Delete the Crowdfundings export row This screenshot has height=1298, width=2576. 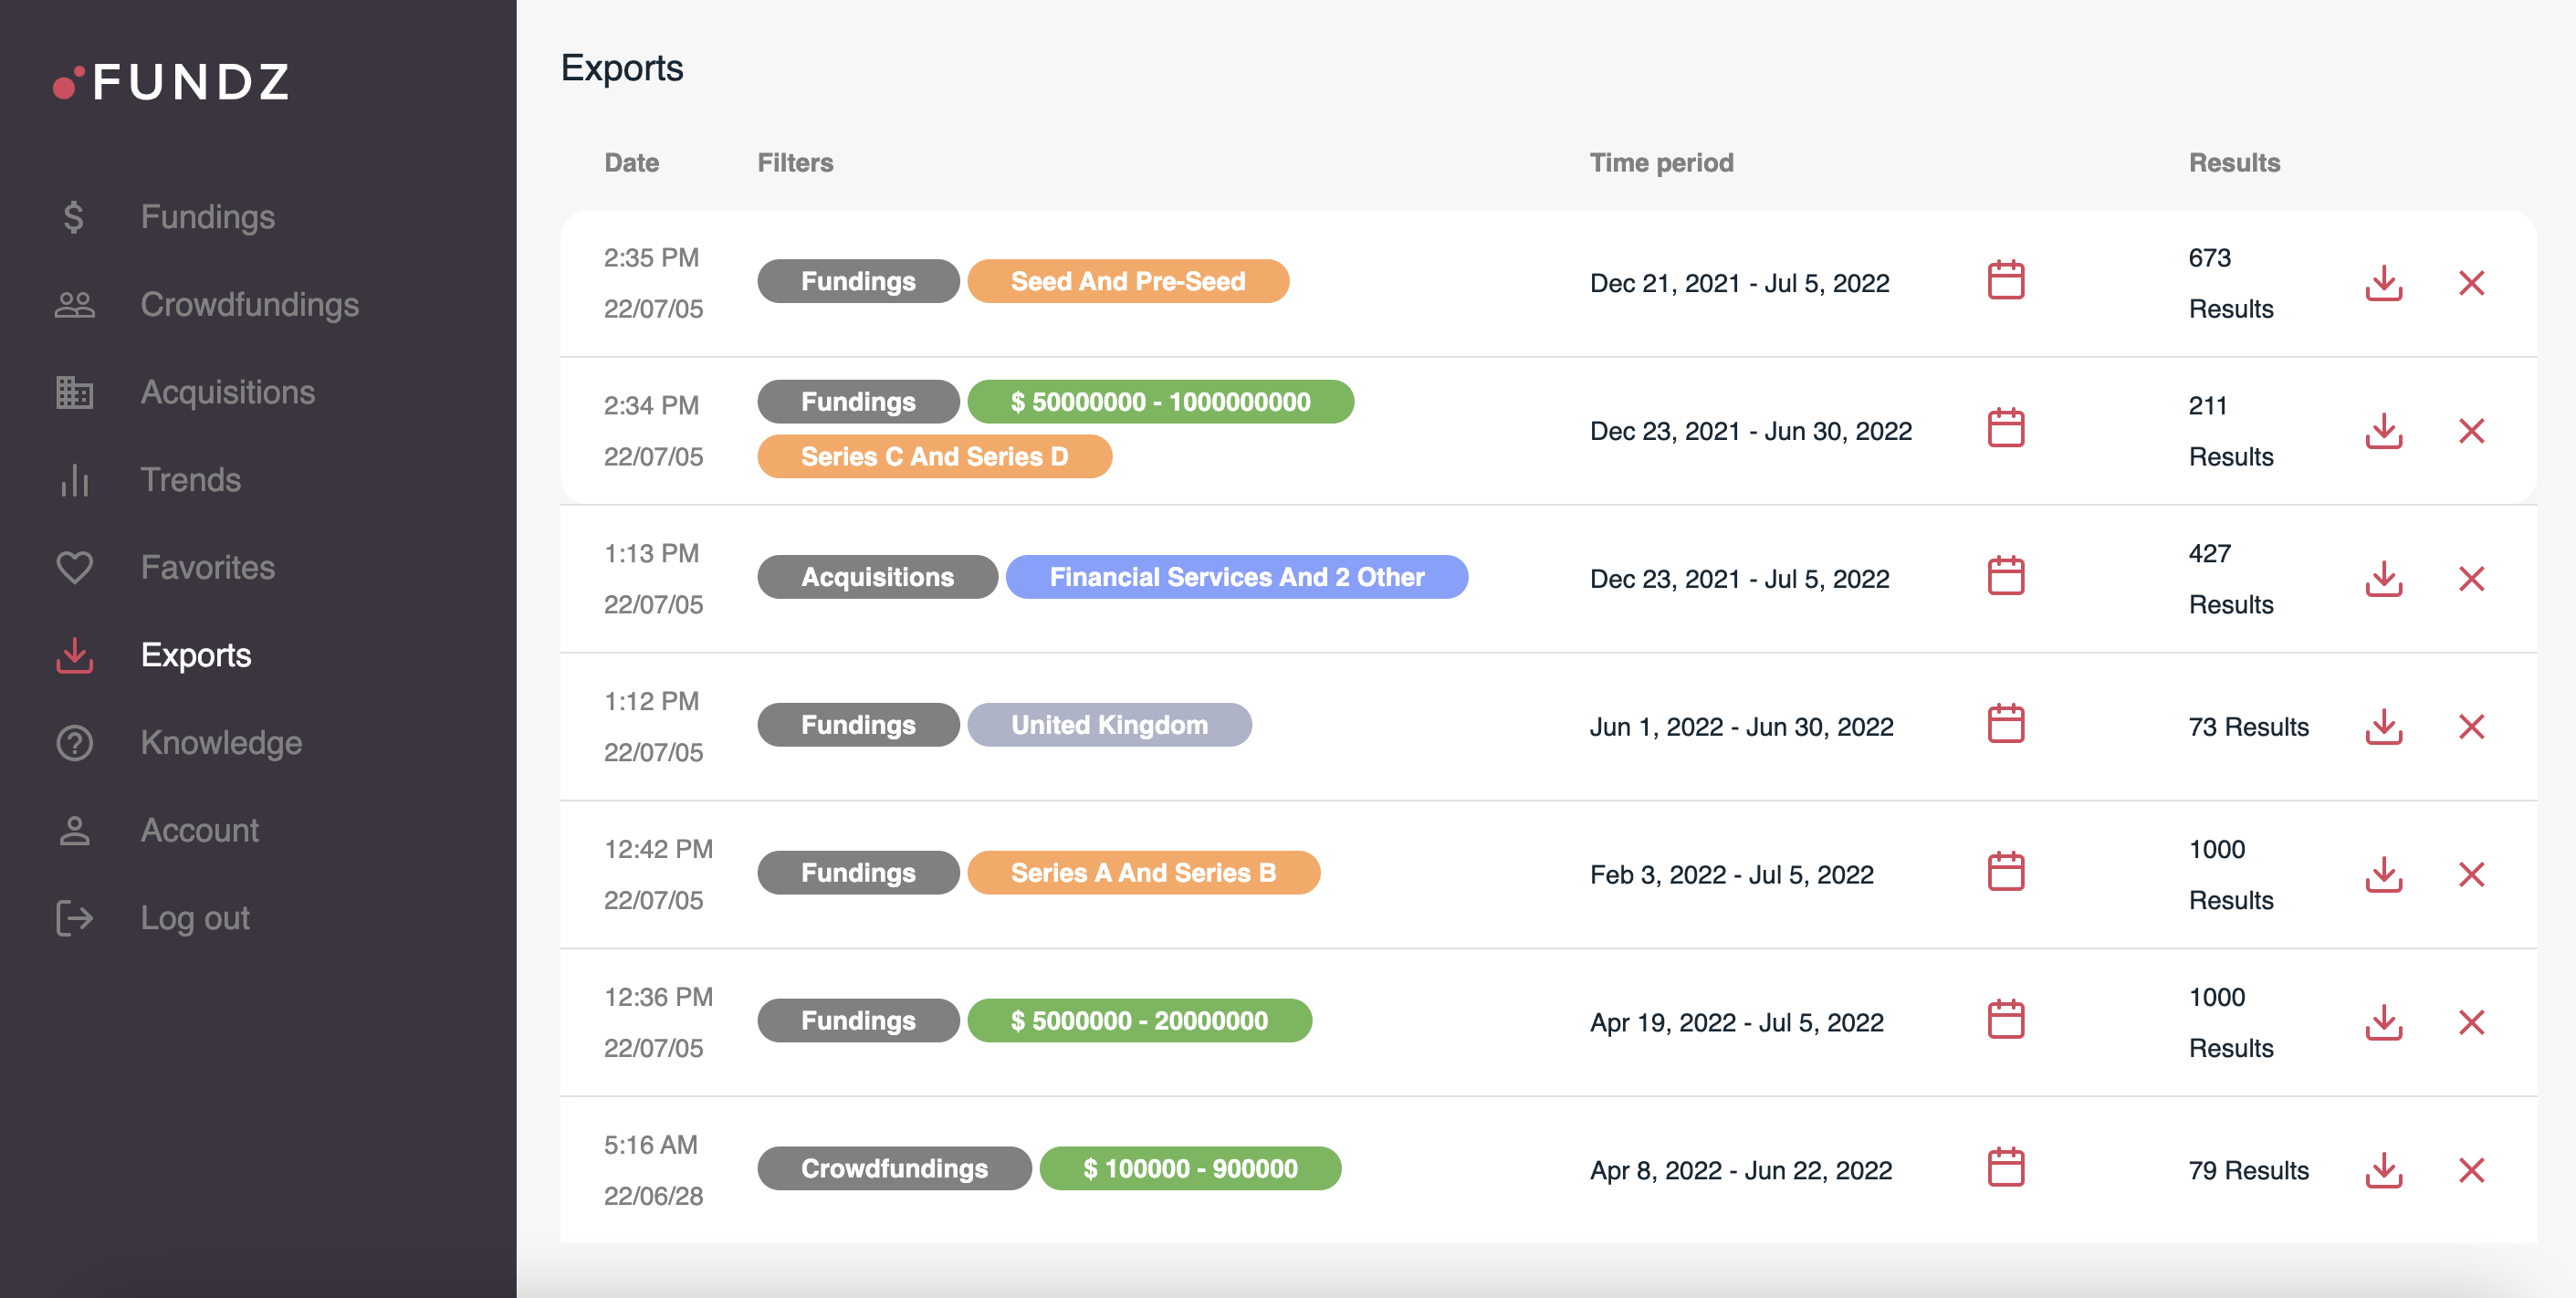(x=2471, y=1170)
